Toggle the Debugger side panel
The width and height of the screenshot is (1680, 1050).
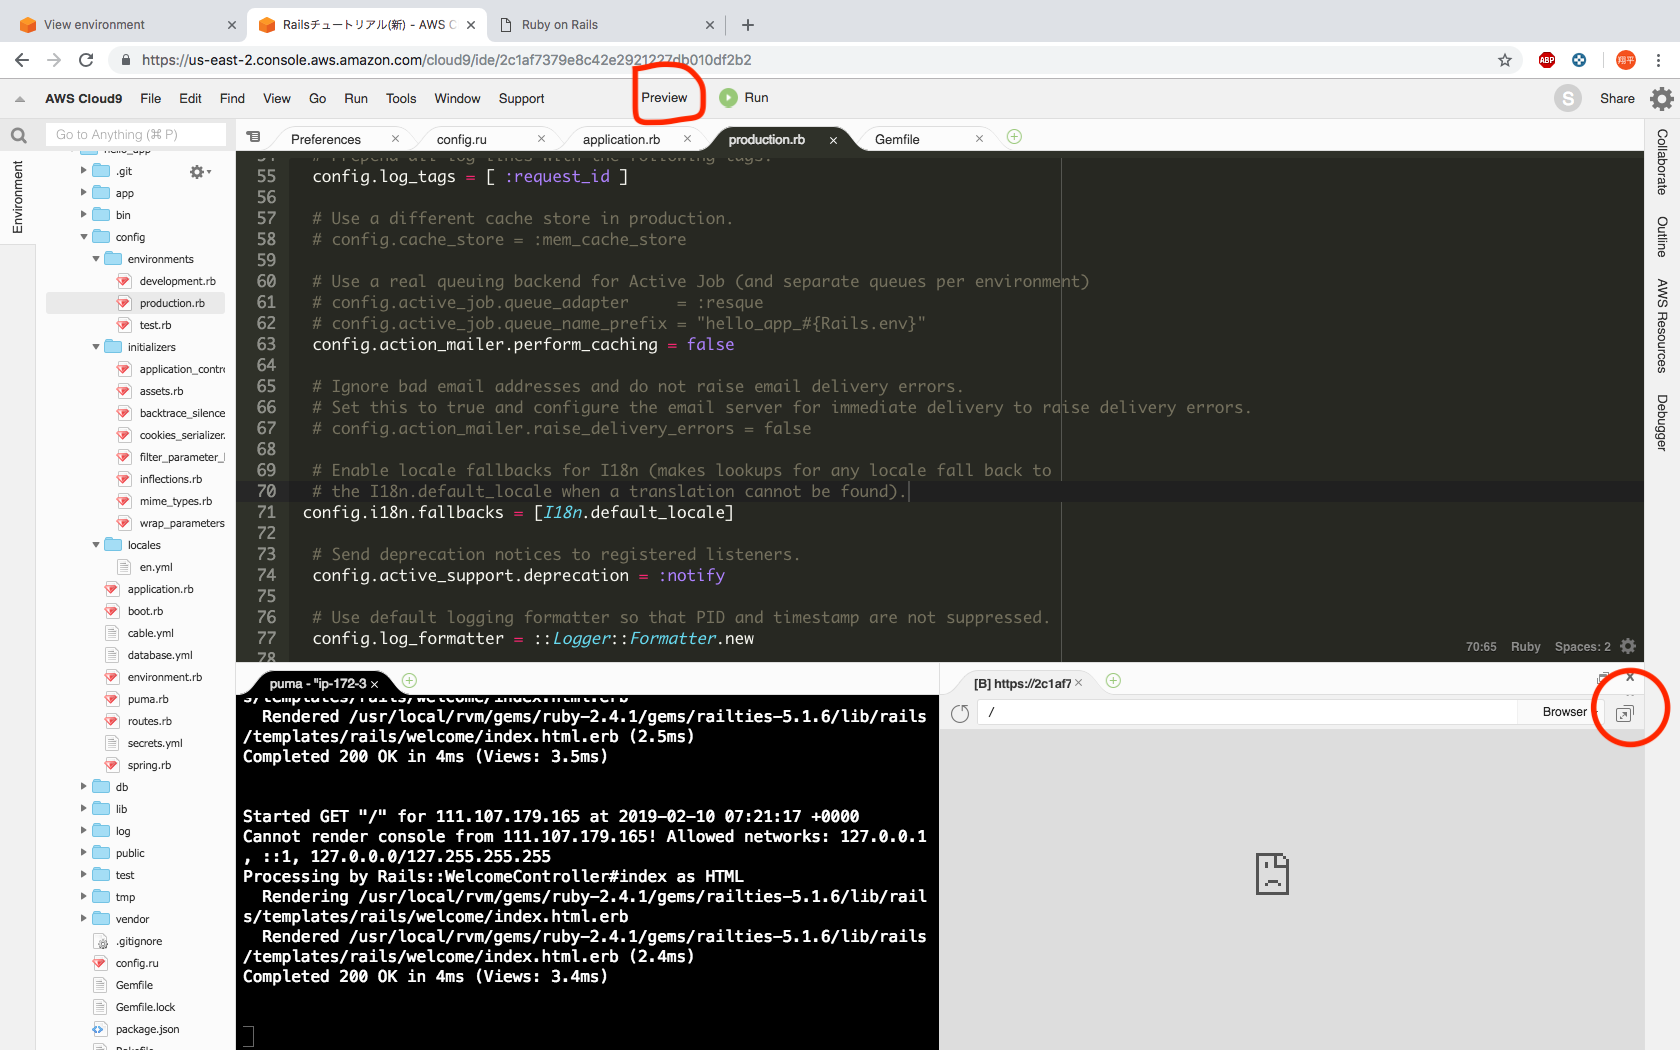(x=1662, y=422)
